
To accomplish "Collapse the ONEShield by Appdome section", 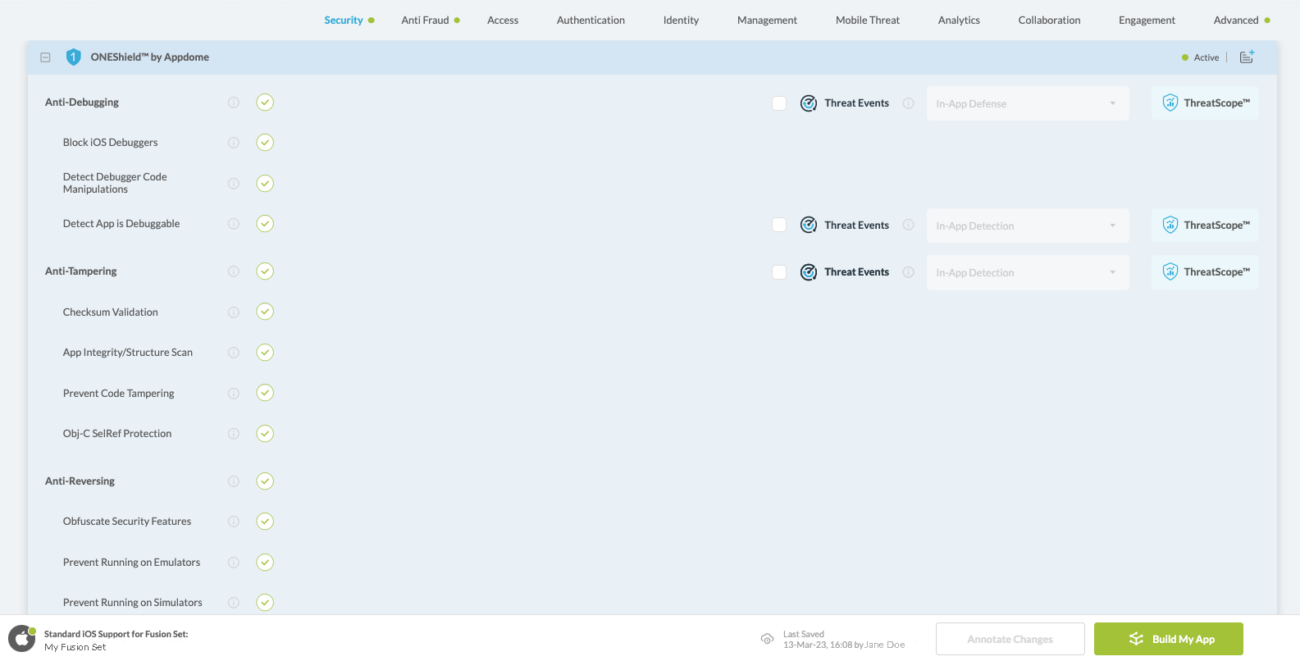I will 45,57.
